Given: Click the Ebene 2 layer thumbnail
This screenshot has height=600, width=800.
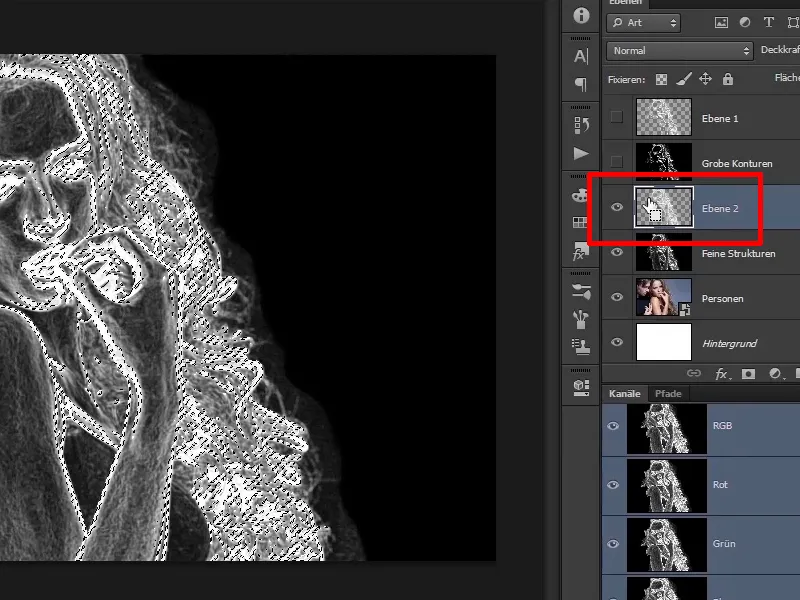Looking at the screenshot, I should click(664, 207).
